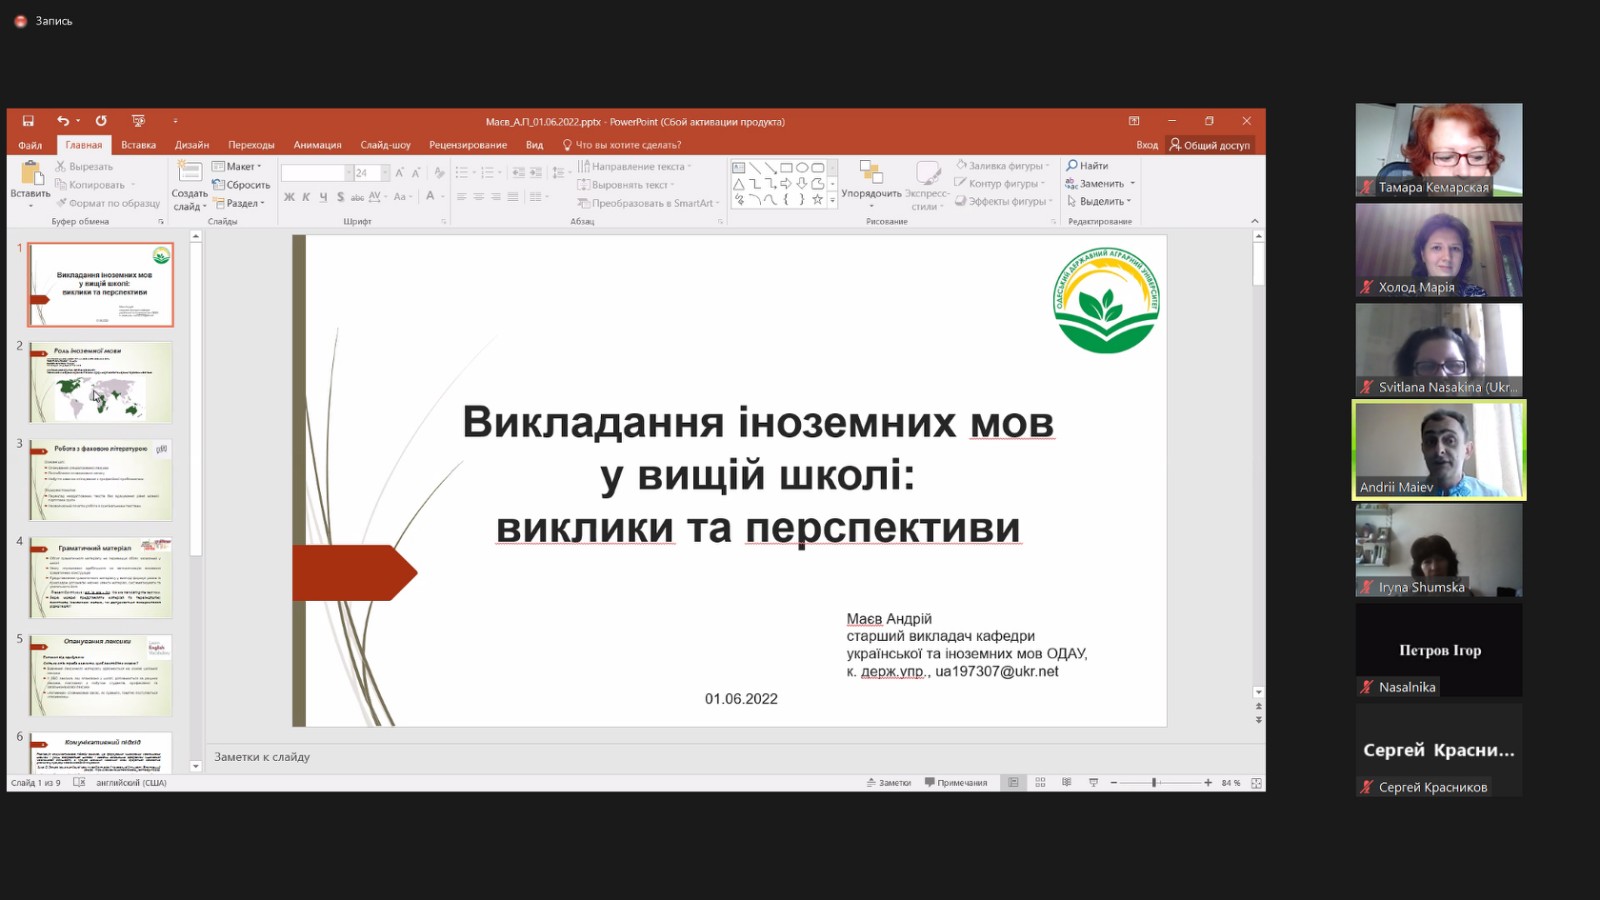Click the Save icon in quick access toolbar

(x=28, y=121)
